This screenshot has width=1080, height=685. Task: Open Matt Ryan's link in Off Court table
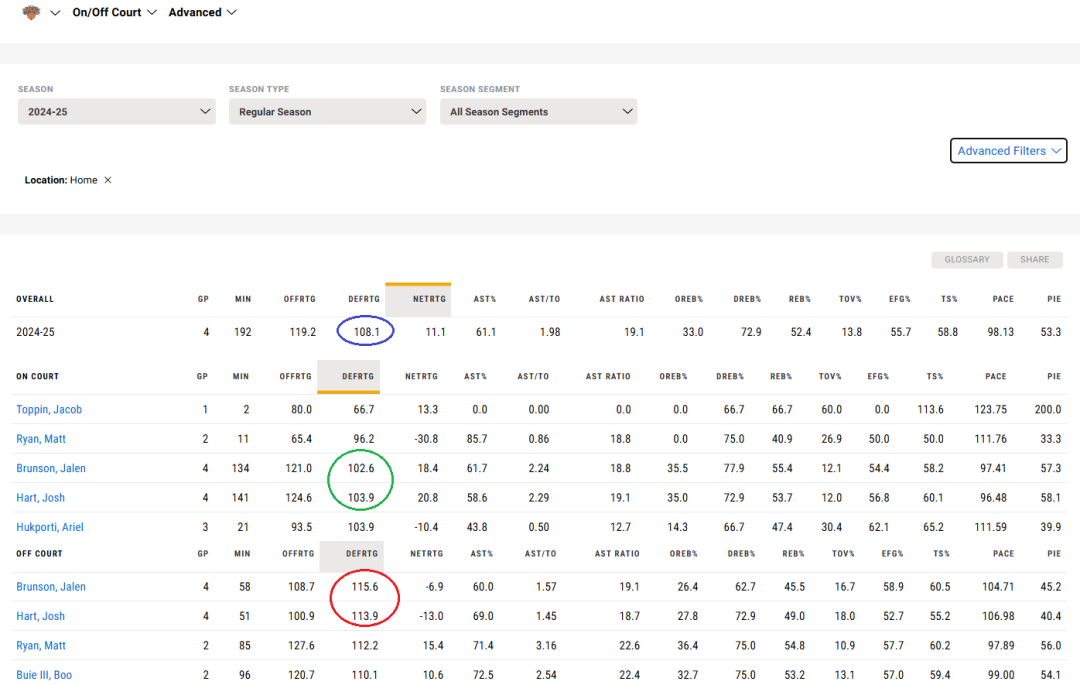pos(41,646)
